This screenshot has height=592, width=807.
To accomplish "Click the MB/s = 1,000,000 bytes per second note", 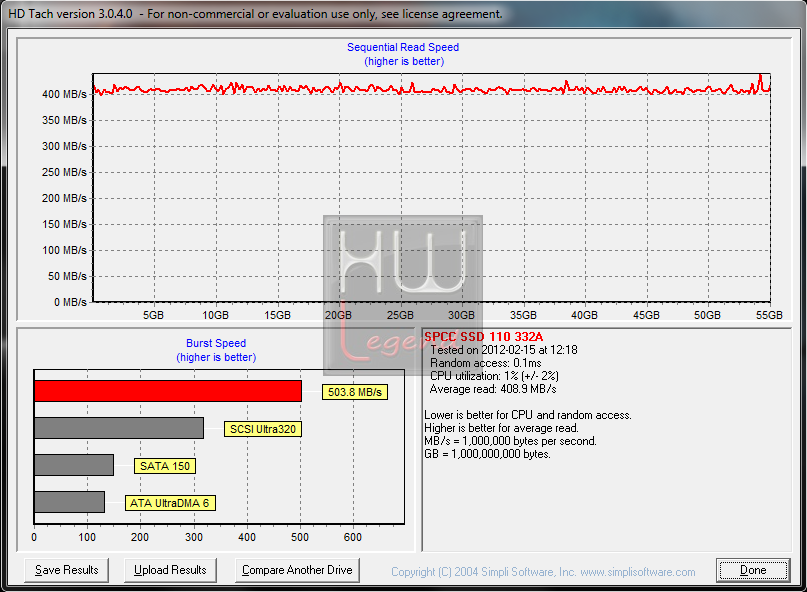I will click(x=510, y=441).
